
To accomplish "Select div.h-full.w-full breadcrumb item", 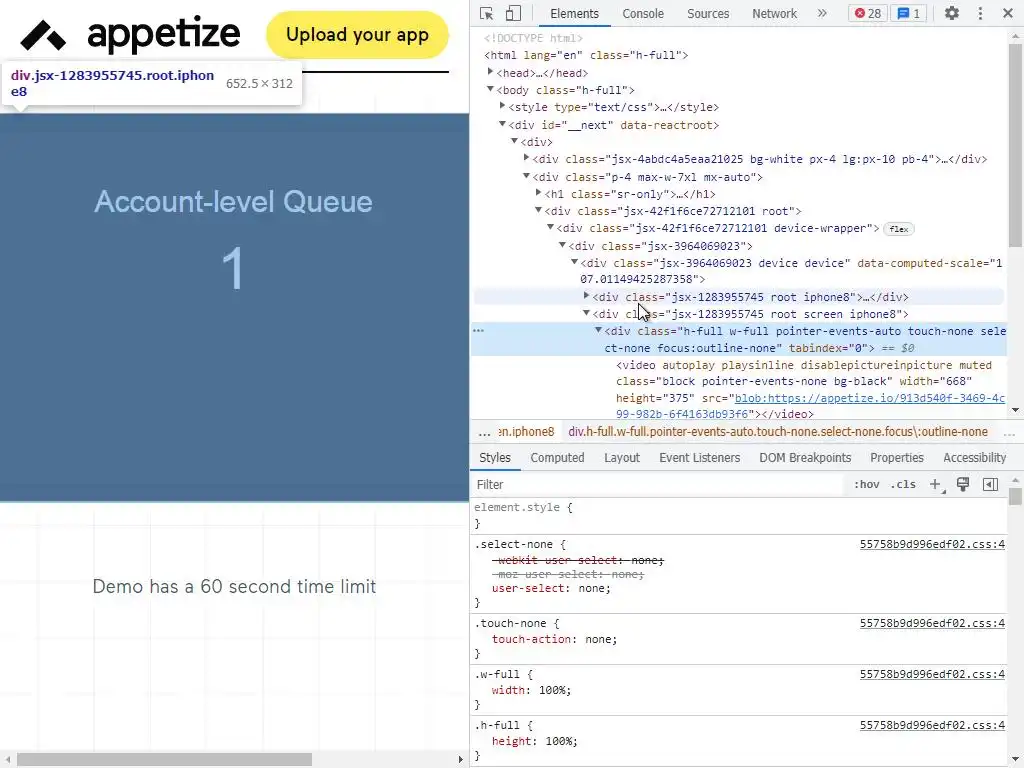I will (x=778, y=432).
